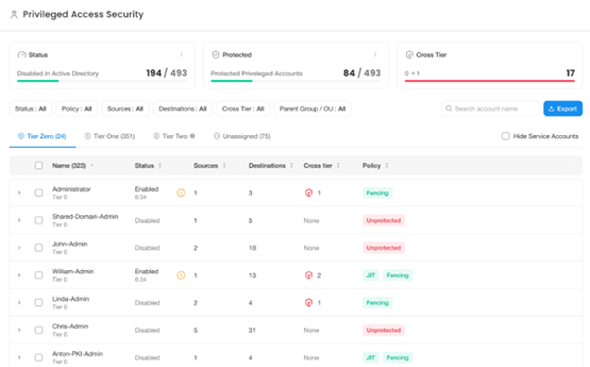Click the Export button
Viewport: 590px width, 367px height.
[563, 108]
